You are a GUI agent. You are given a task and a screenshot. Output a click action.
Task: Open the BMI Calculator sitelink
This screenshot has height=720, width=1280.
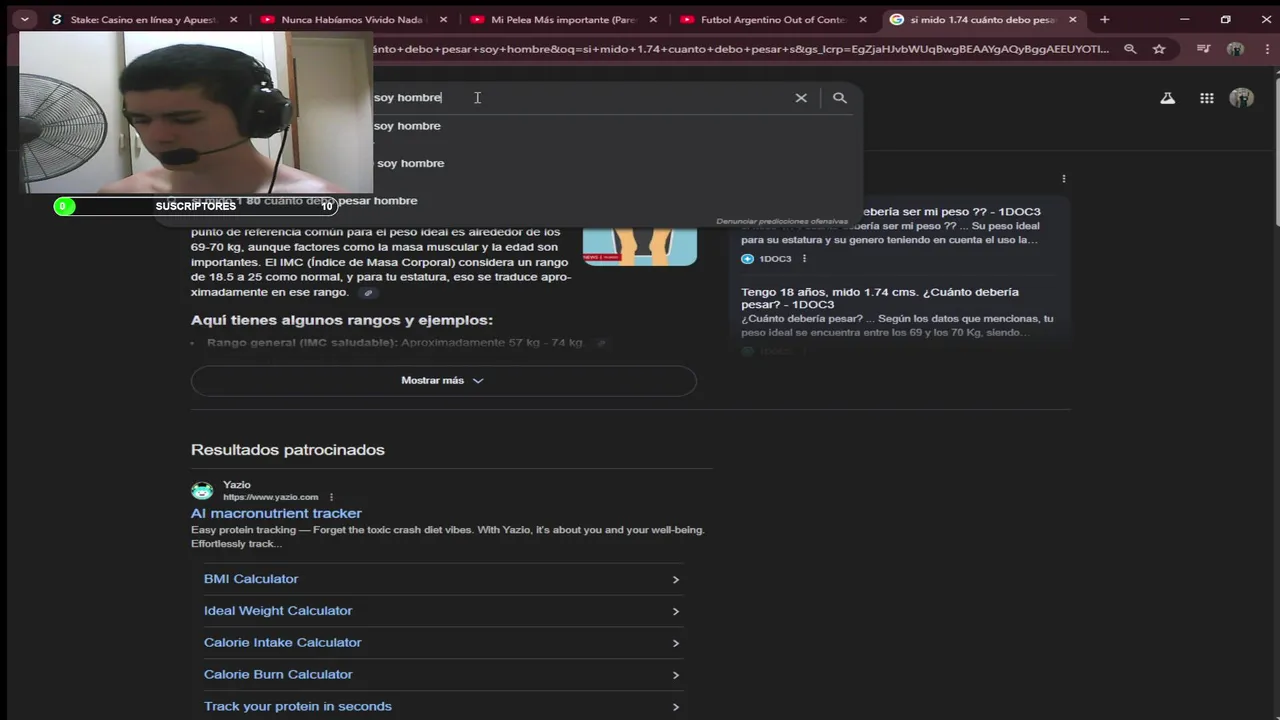[251, 579]
